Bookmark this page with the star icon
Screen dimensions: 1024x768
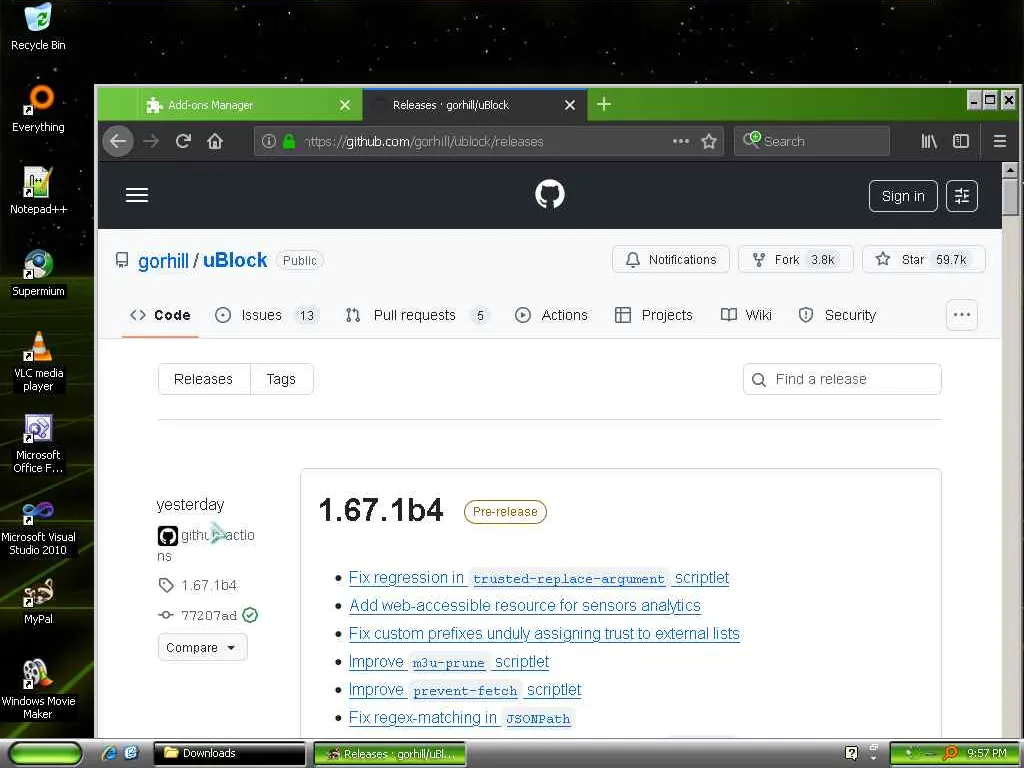tap(709, 141)
